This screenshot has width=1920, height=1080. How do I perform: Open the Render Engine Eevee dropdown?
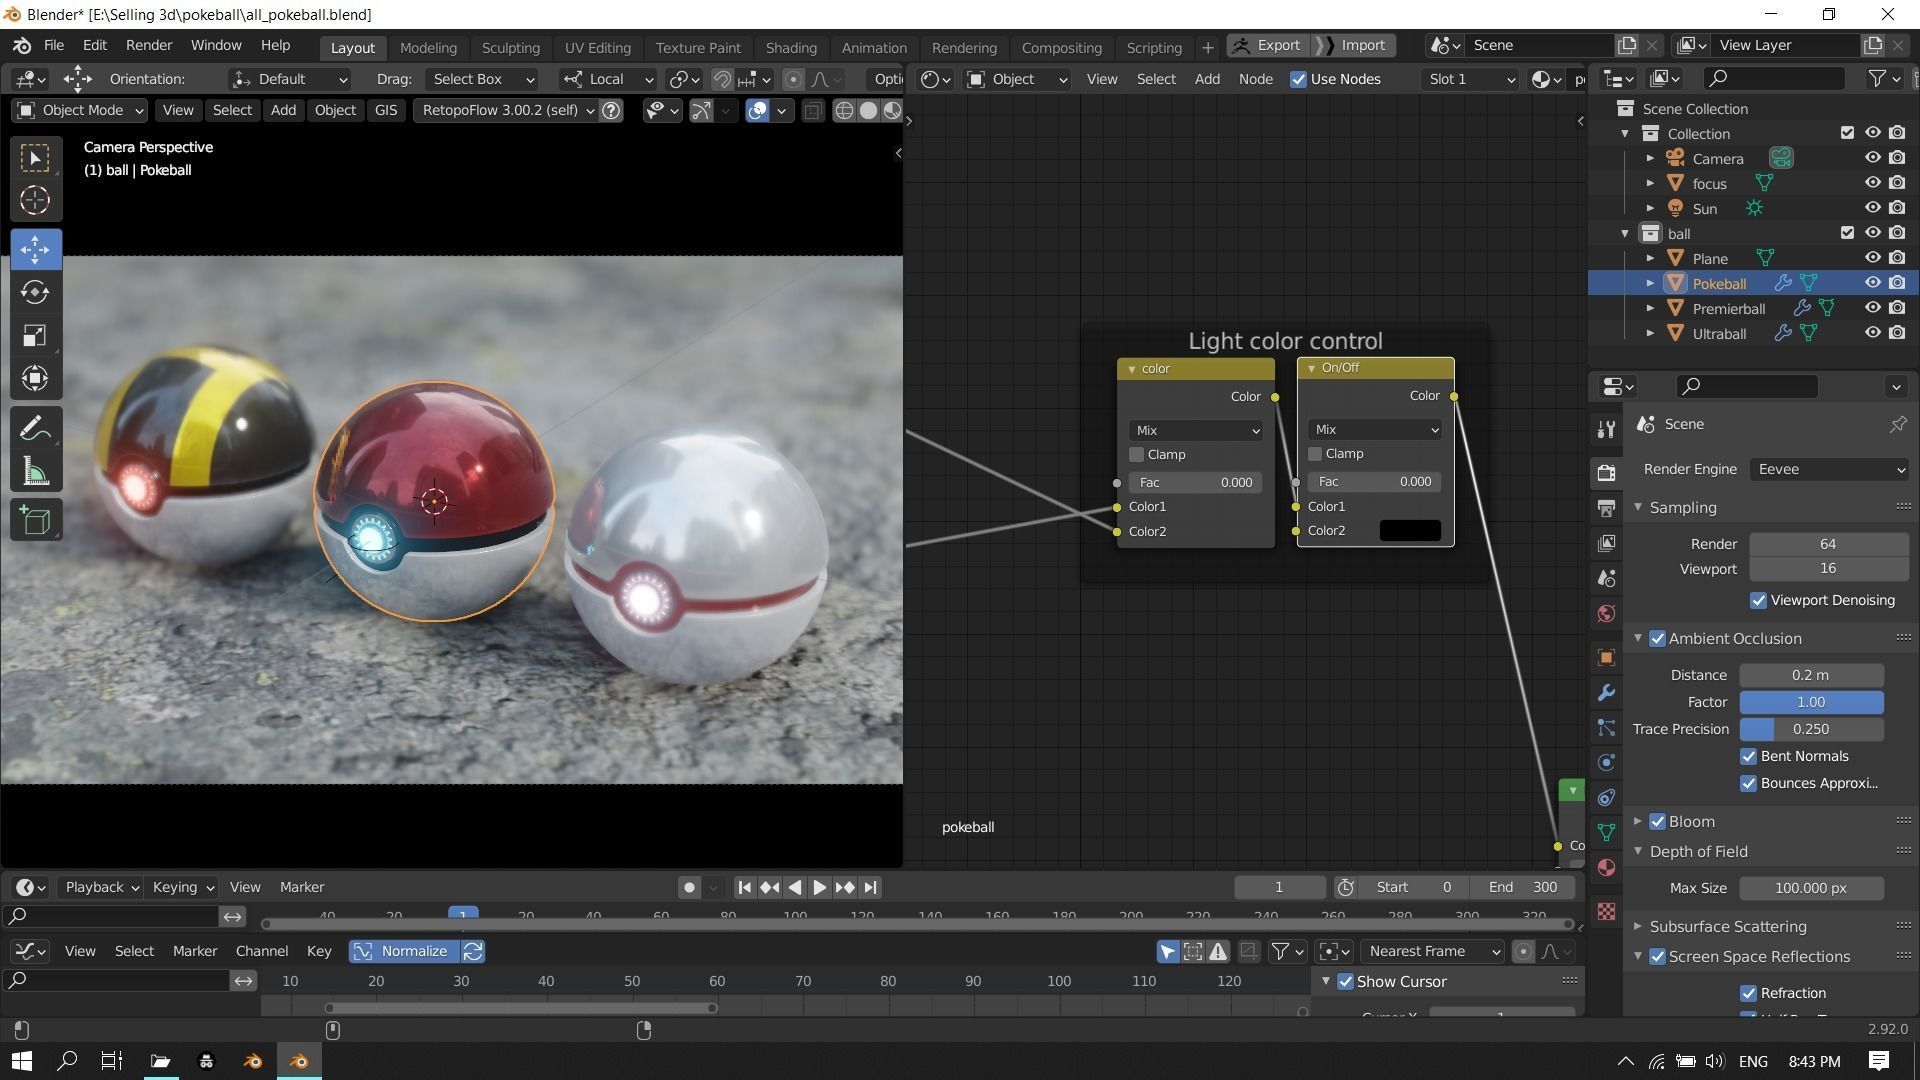coord(1829,469)
